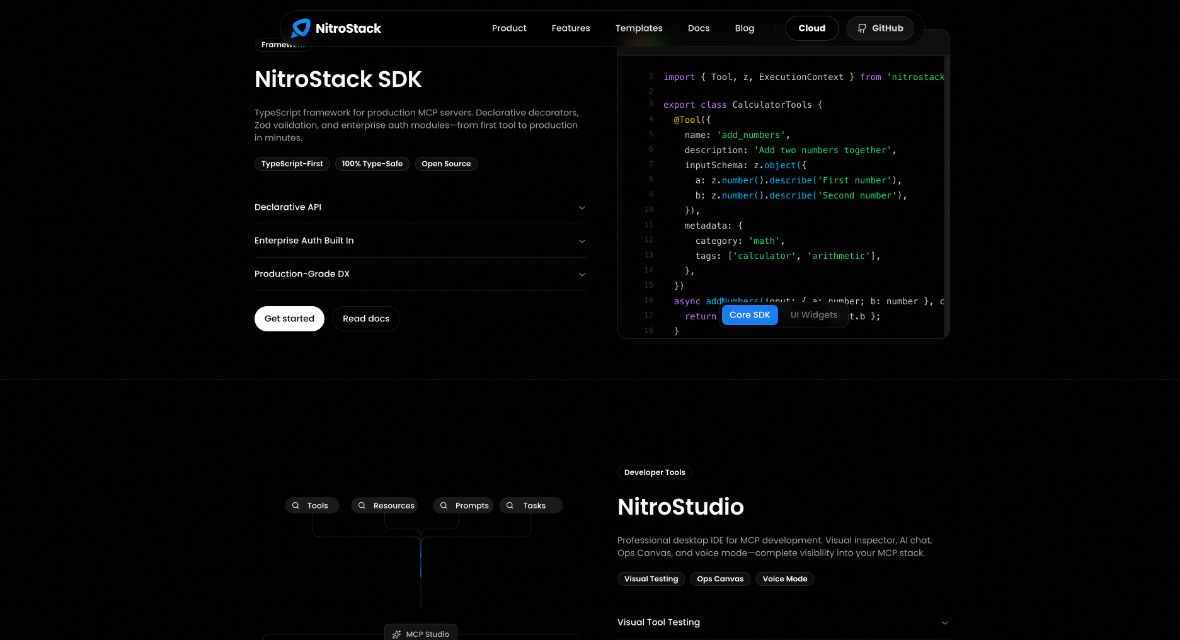Screen dimensions: 1180x640
Task: Click the code panel vertical scrollbar
Action: 947,196
